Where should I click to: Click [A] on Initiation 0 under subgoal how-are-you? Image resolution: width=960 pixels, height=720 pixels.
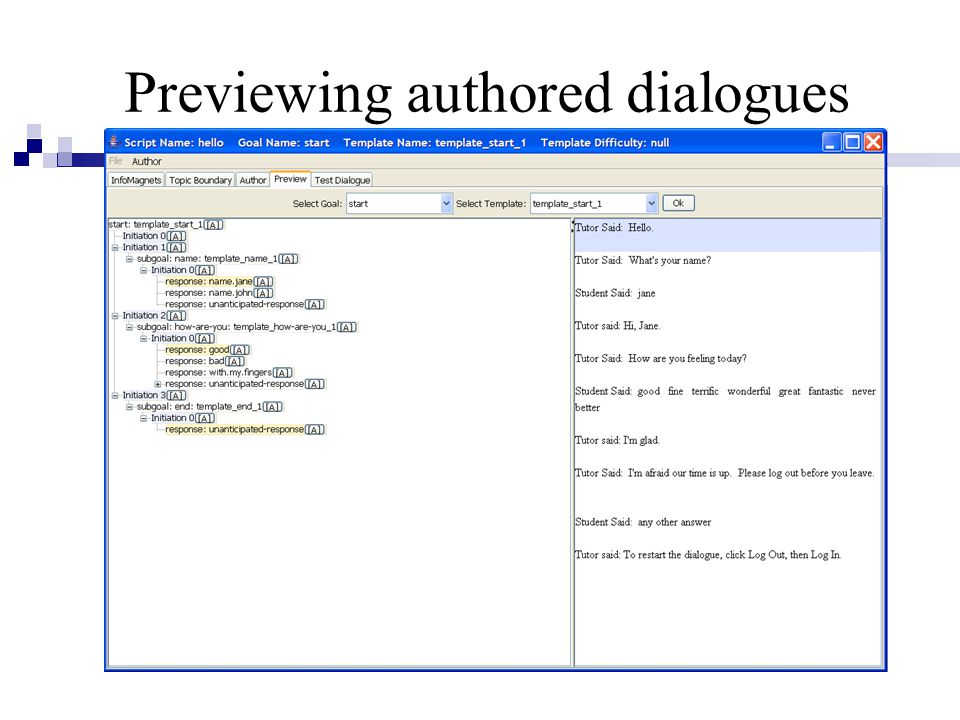[x=205, y=339]
